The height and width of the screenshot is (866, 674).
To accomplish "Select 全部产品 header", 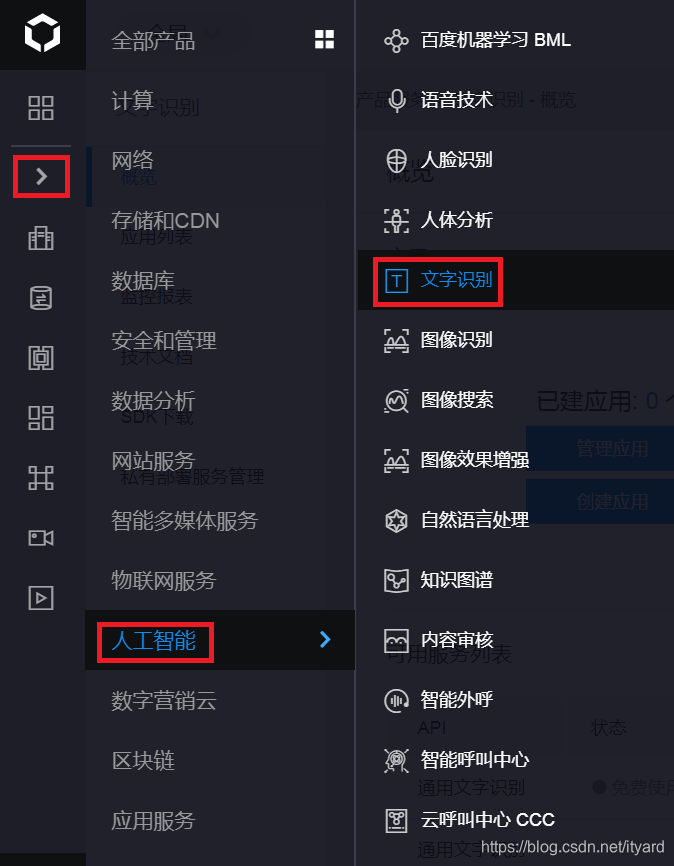I will [x=153, y=40].
